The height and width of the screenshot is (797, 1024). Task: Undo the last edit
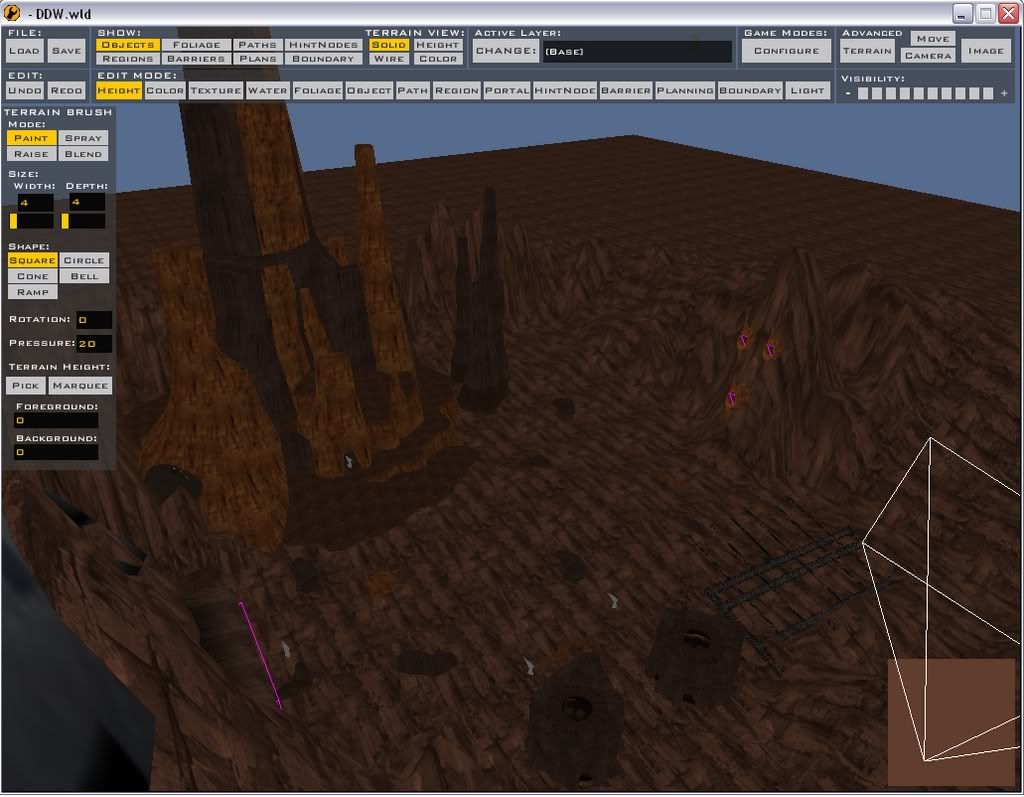pyautogui.click(x=25, y=91)
